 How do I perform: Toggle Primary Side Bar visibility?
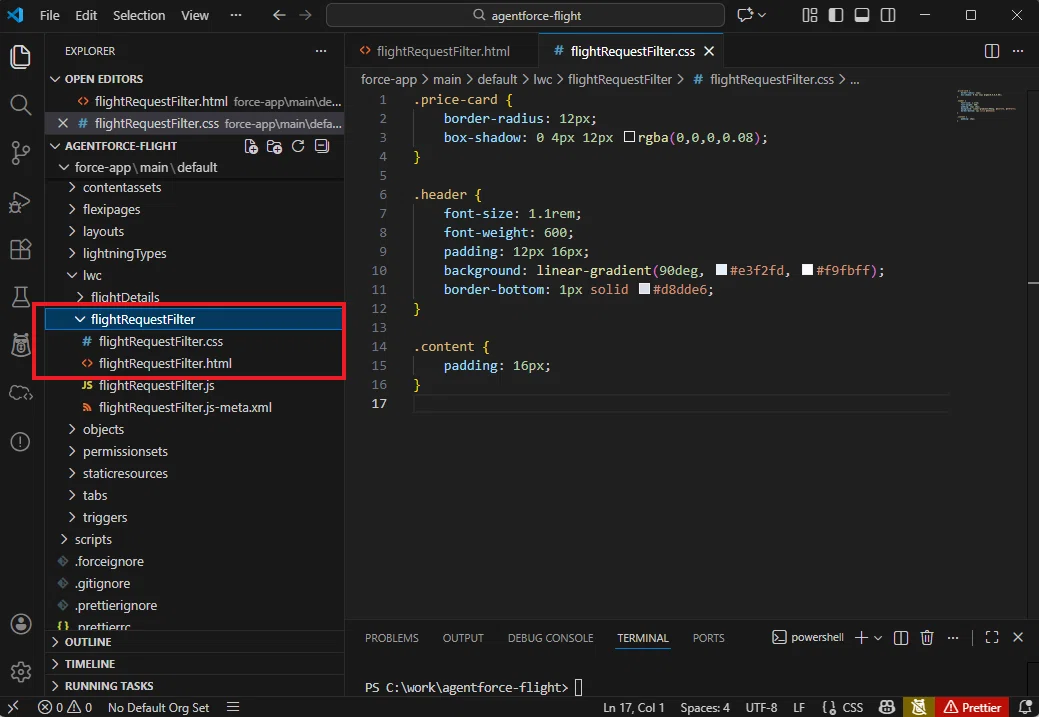click(x=836, y=15)
